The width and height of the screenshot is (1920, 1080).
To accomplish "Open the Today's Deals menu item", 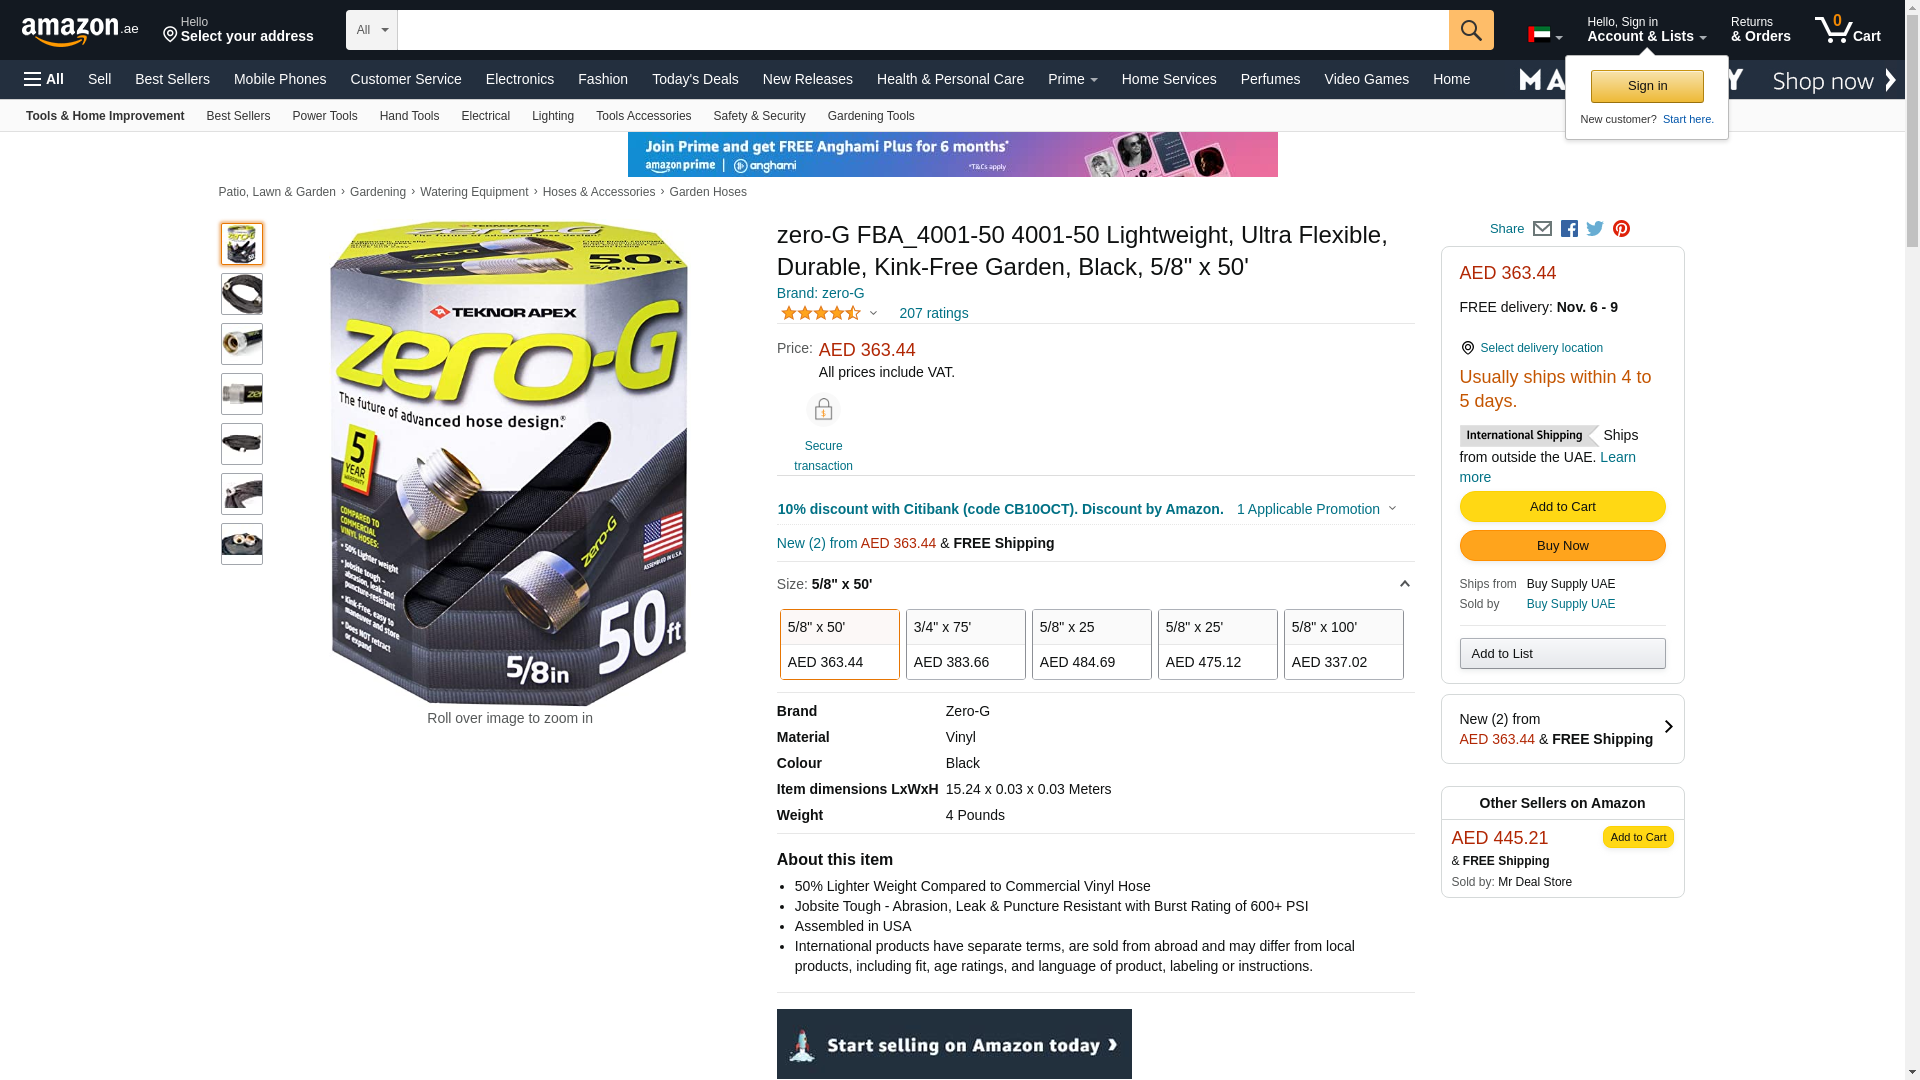I will pos(695,79).
